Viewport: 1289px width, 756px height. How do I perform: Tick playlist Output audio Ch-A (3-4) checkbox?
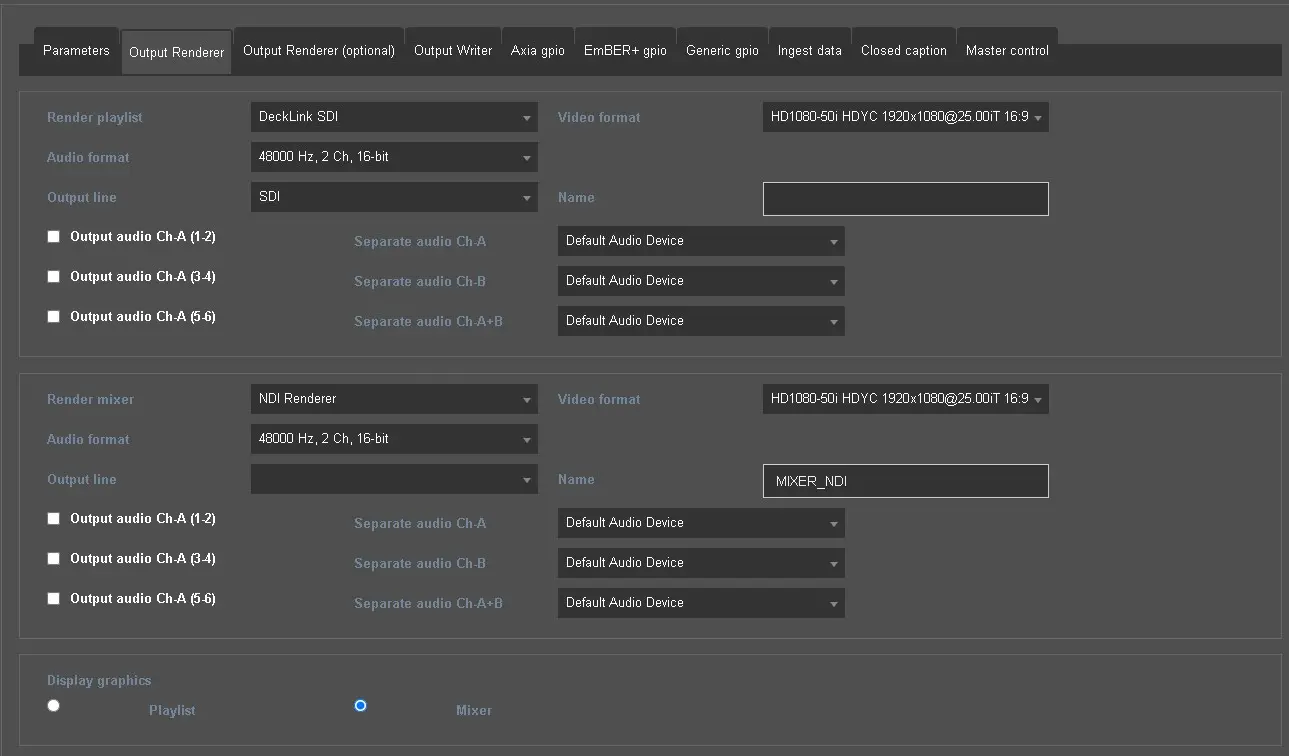(x=54, y=277)
